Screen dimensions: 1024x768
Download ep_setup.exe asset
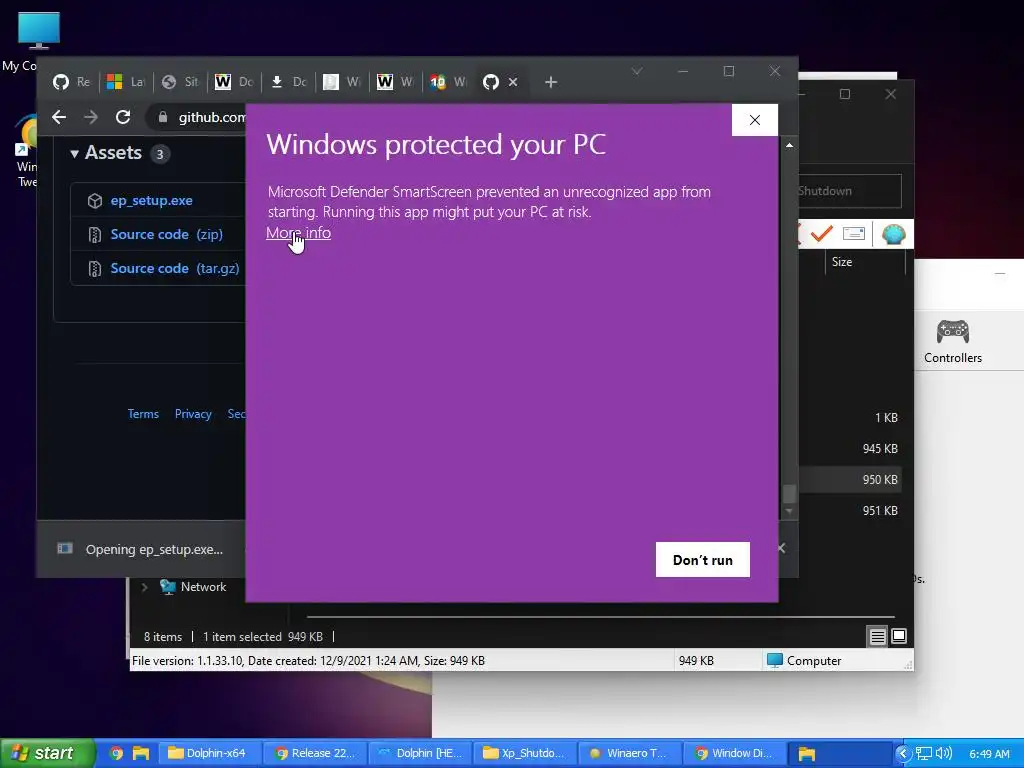tap(152, 200)
